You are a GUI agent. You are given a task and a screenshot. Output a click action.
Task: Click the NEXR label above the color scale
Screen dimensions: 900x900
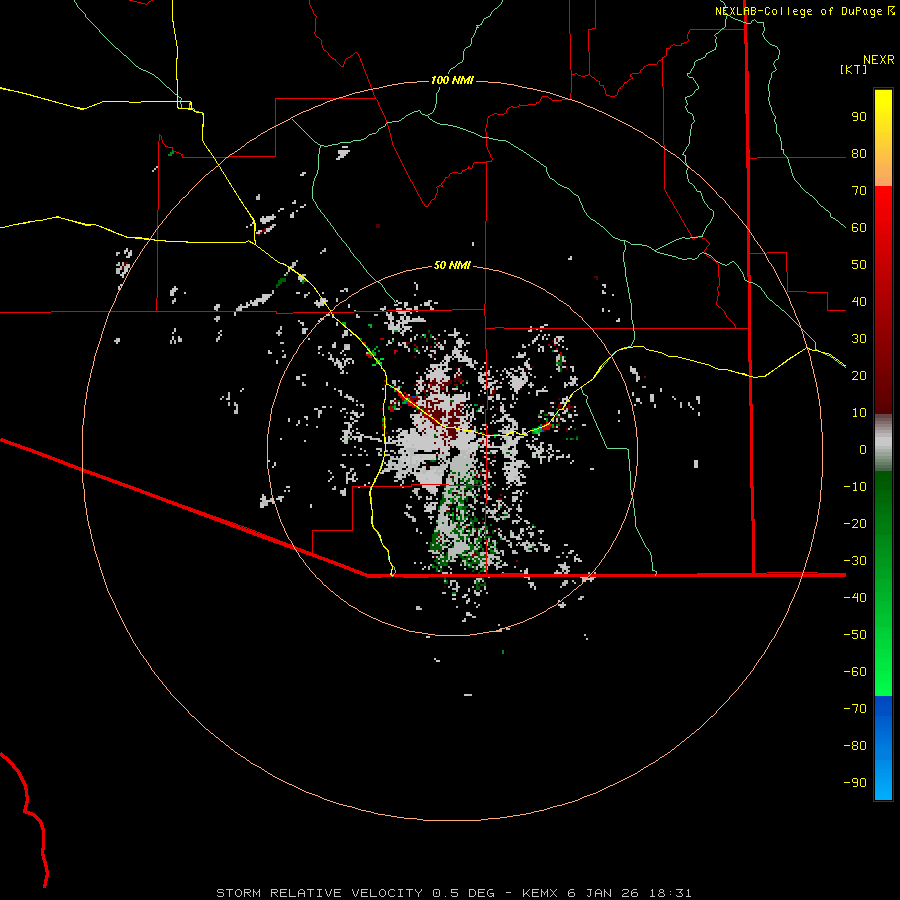878,60
